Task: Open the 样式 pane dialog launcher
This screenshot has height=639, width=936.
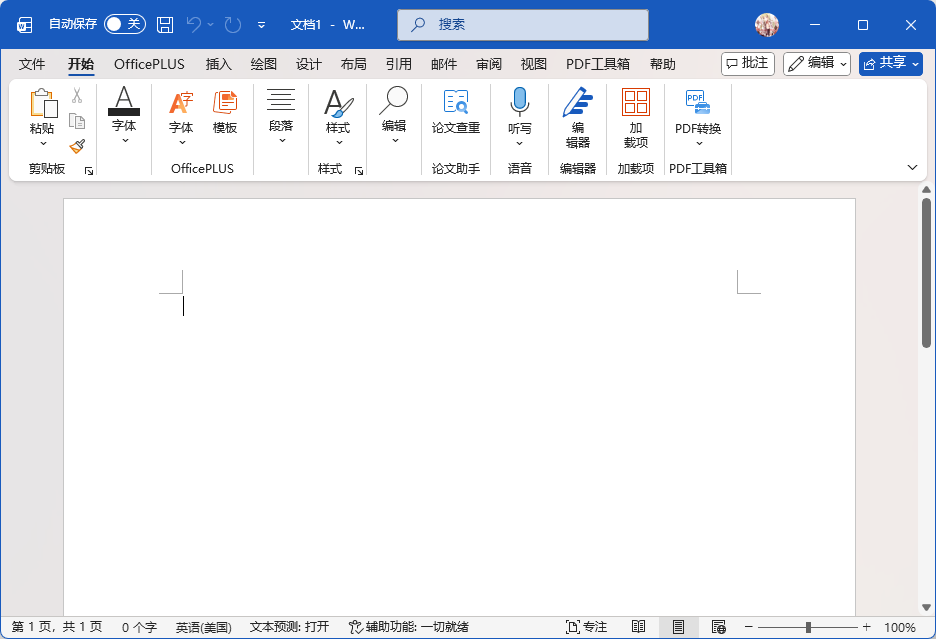Action: tap(359, 171)
